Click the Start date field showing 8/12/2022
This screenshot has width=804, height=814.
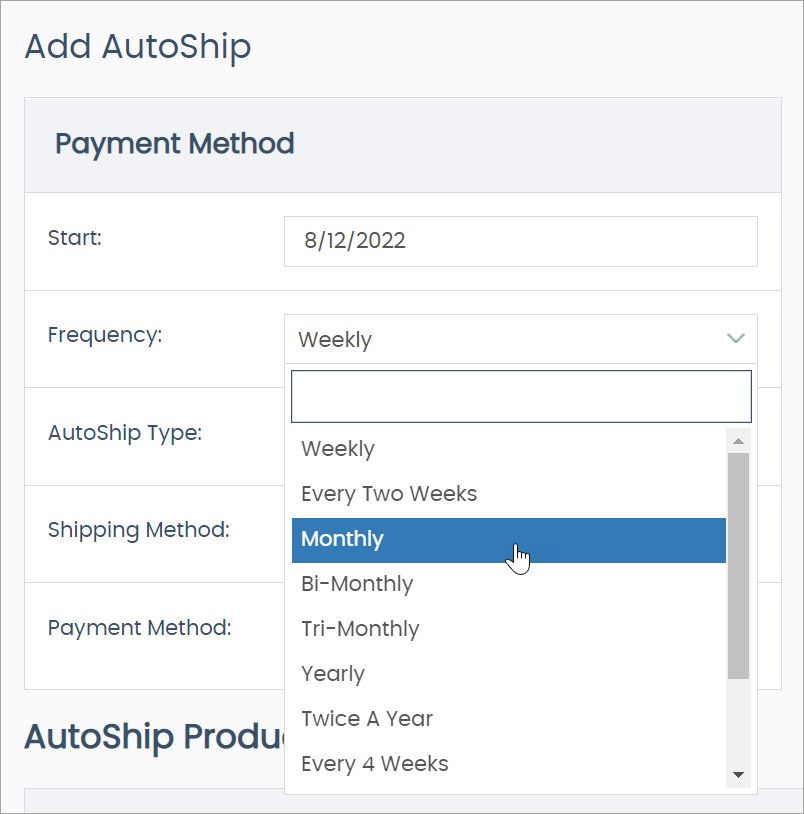520,241
